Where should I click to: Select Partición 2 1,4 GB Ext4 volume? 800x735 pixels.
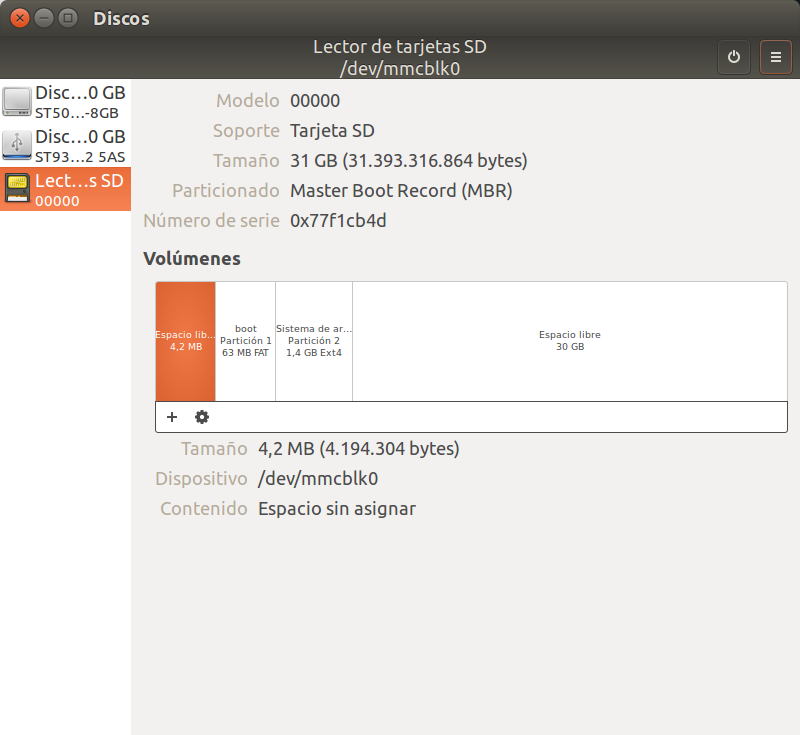(314, 341)
